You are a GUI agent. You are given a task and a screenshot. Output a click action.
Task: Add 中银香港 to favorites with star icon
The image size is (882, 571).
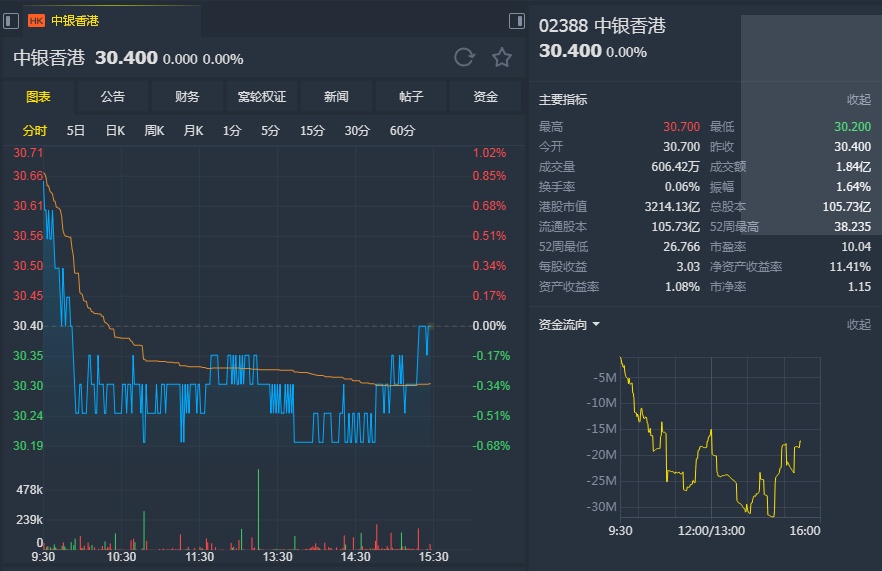(x=502, y=58)
